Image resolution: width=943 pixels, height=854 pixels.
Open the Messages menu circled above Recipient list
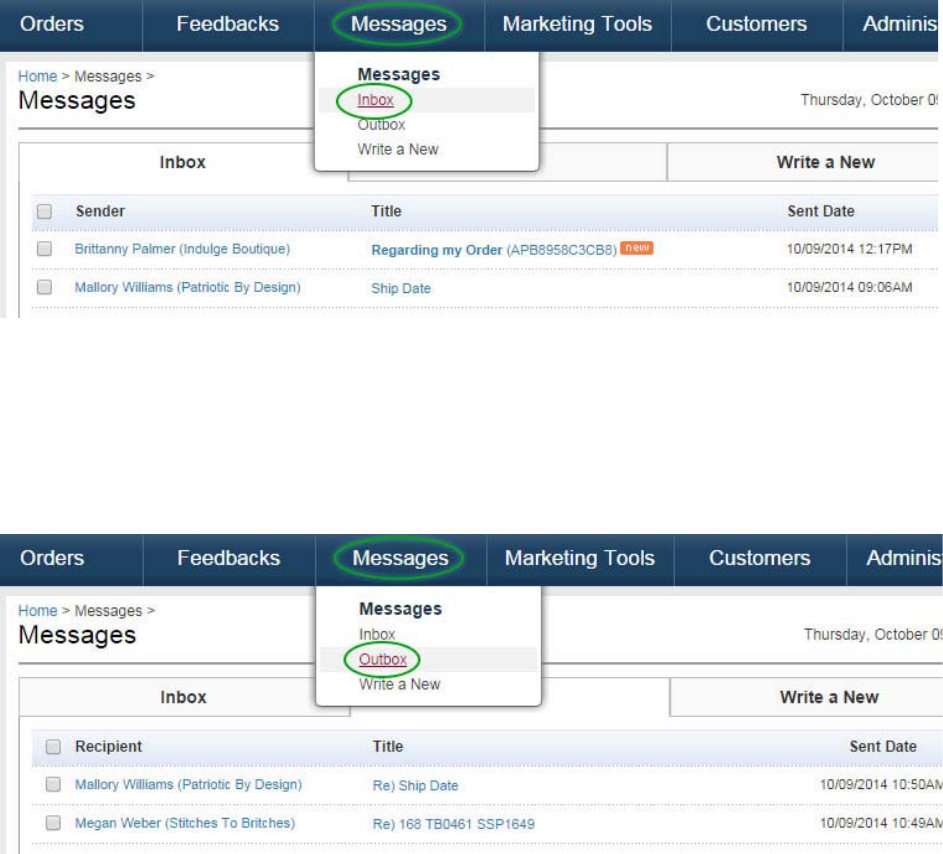coord(400,558)
